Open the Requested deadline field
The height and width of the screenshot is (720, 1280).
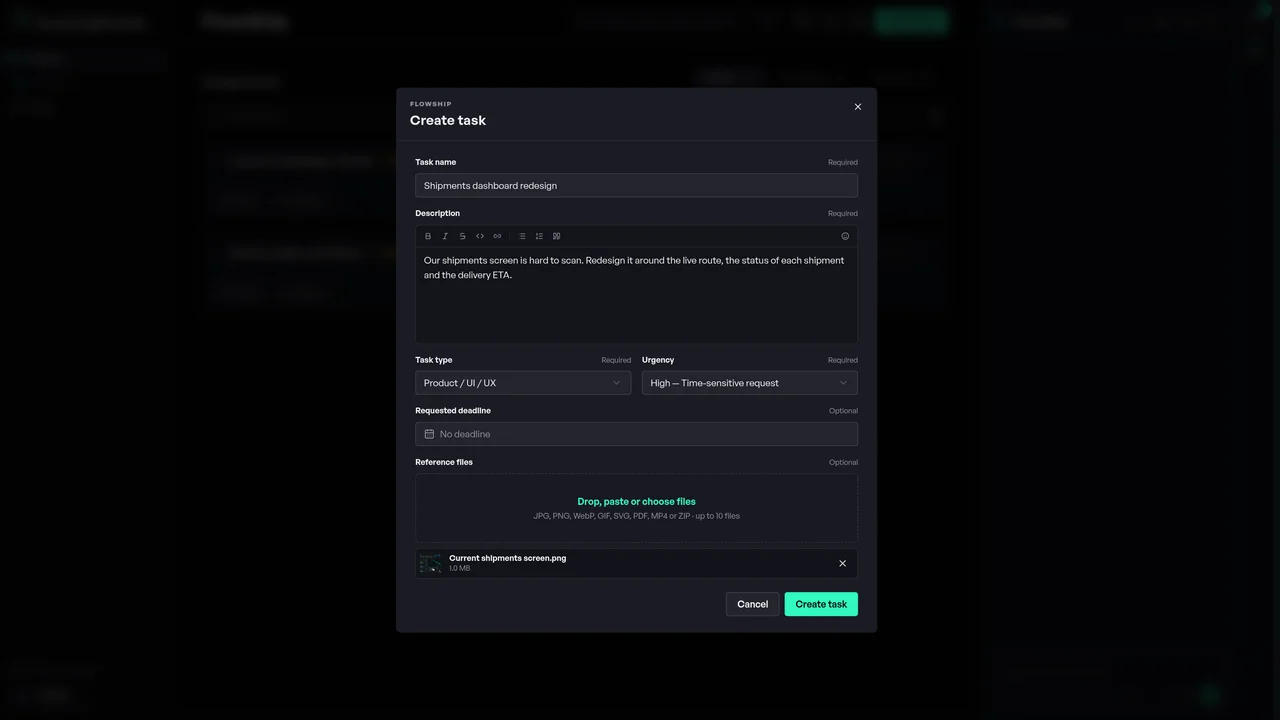pyautogui.click(x=636, y=434)
